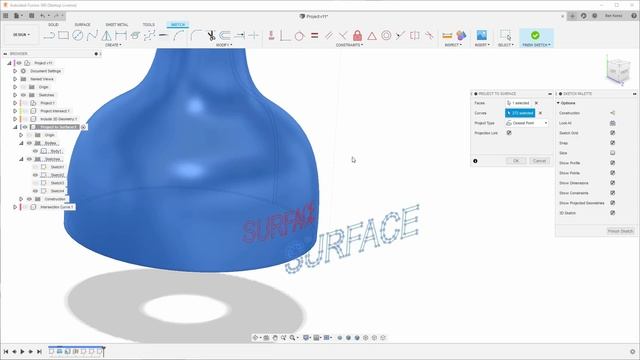Toggle the Sketch Grid checkbox
Image resolution: width=640 pixels, height=360 pixels.
(x=612, y=133)
